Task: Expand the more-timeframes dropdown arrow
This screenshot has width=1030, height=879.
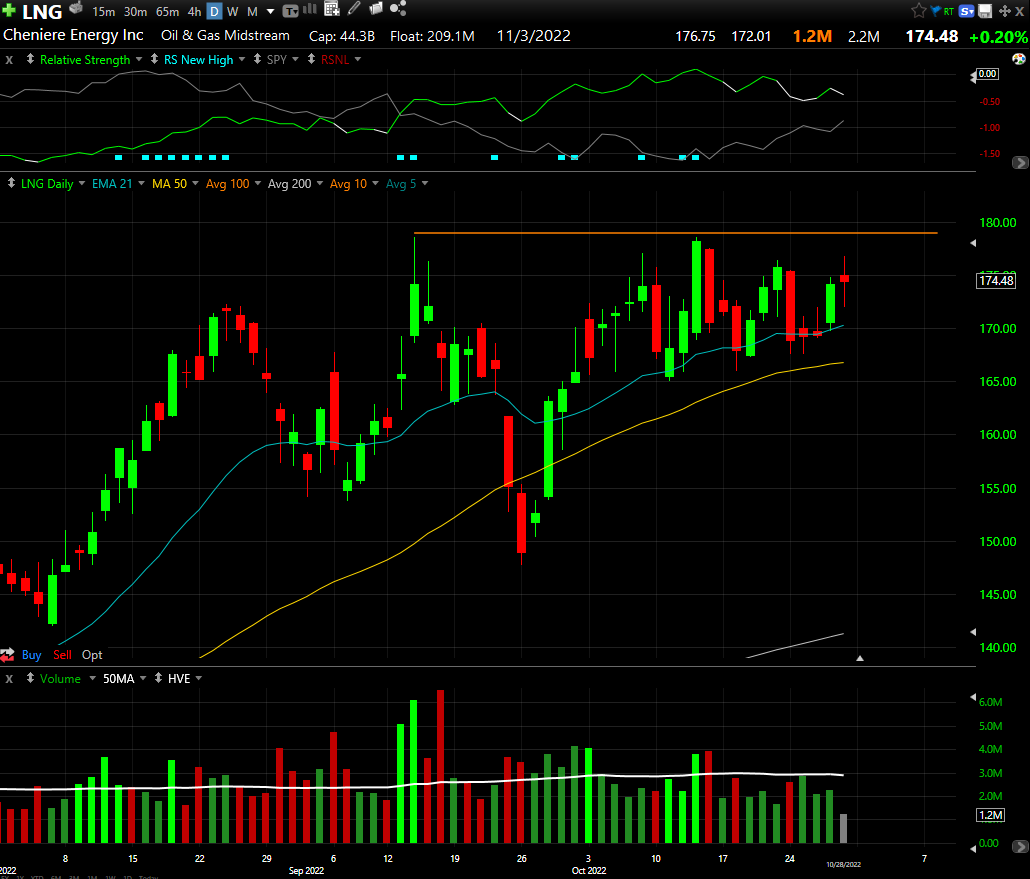Action: (x=271, y=12)
